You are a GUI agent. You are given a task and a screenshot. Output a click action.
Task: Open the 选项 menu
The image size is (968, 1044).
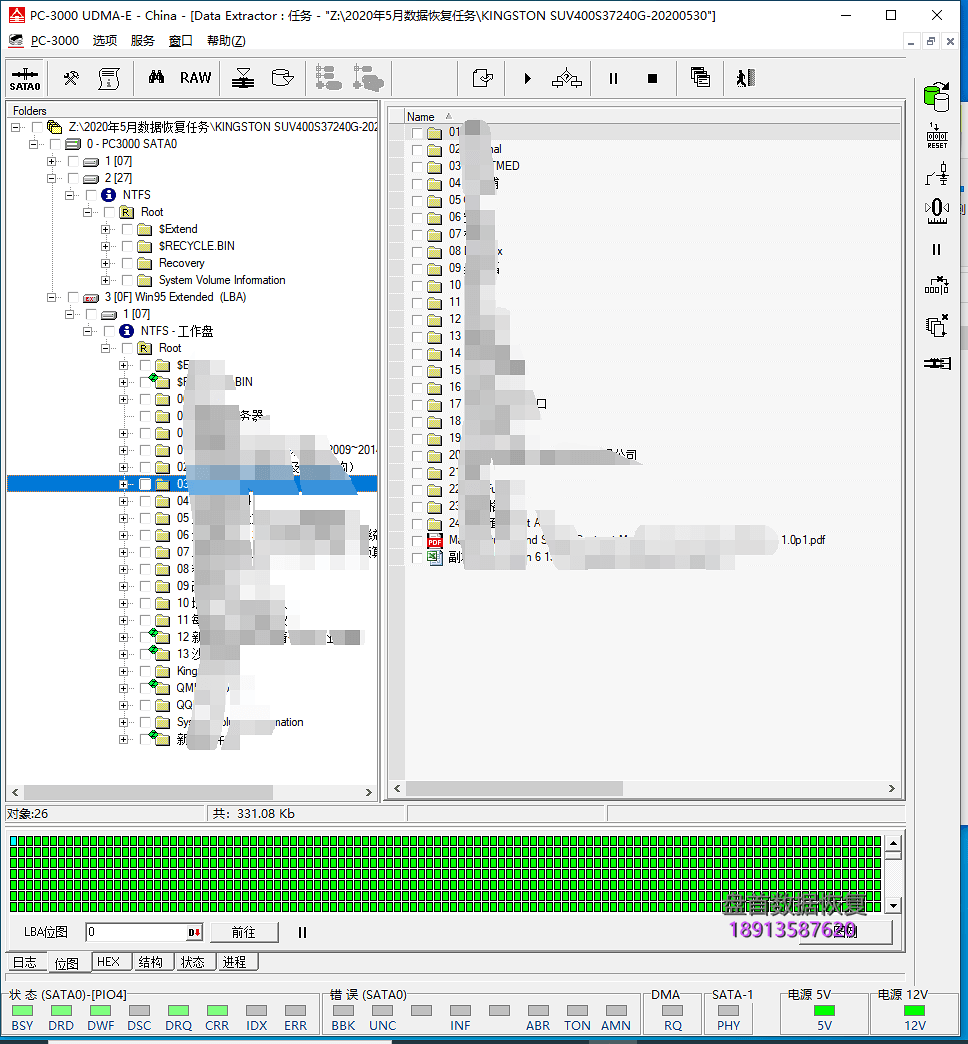(105, 41)
